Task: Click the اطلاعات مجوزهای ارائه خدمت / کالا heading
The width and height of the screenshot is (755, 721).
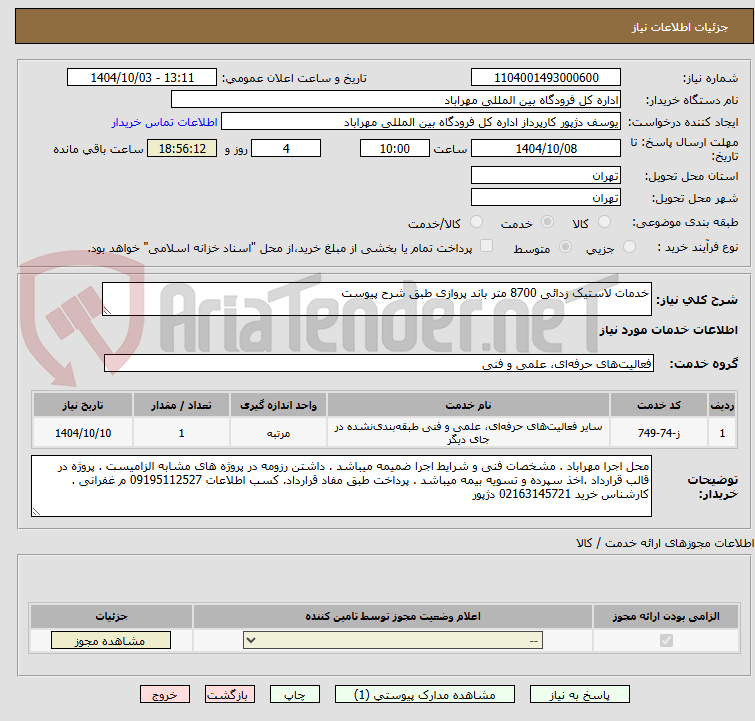Action: pos(665,543)
